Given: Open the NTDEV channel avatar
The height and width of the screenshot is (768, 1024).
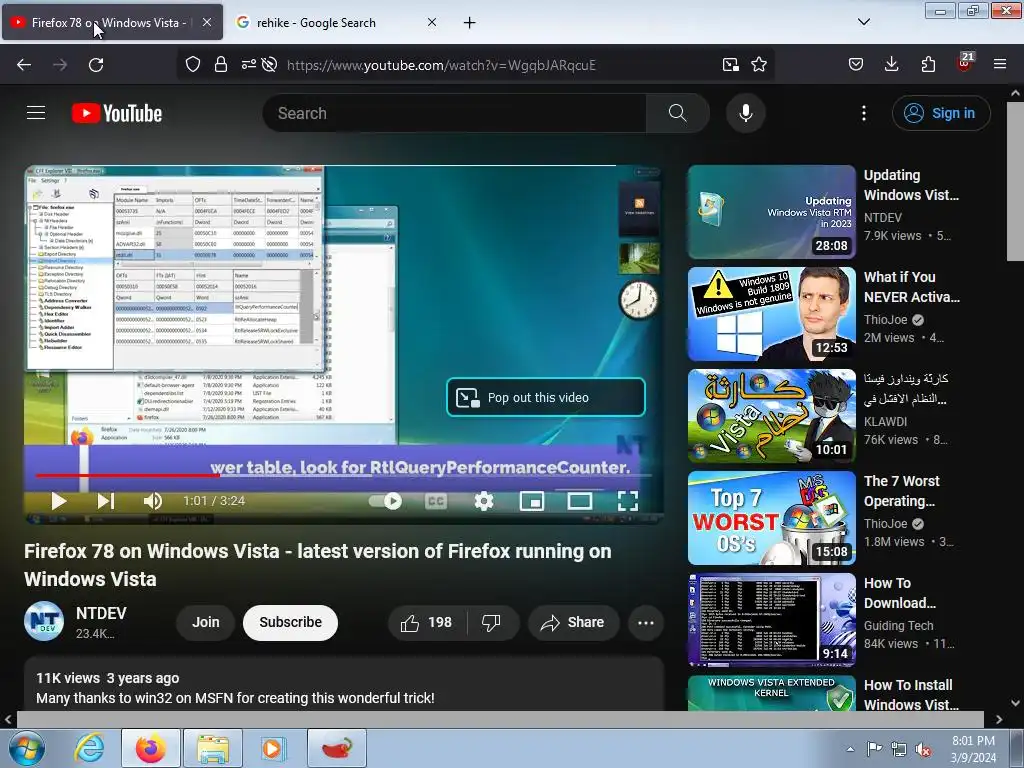Looking at the screenshot, I should tap(44, 621).
